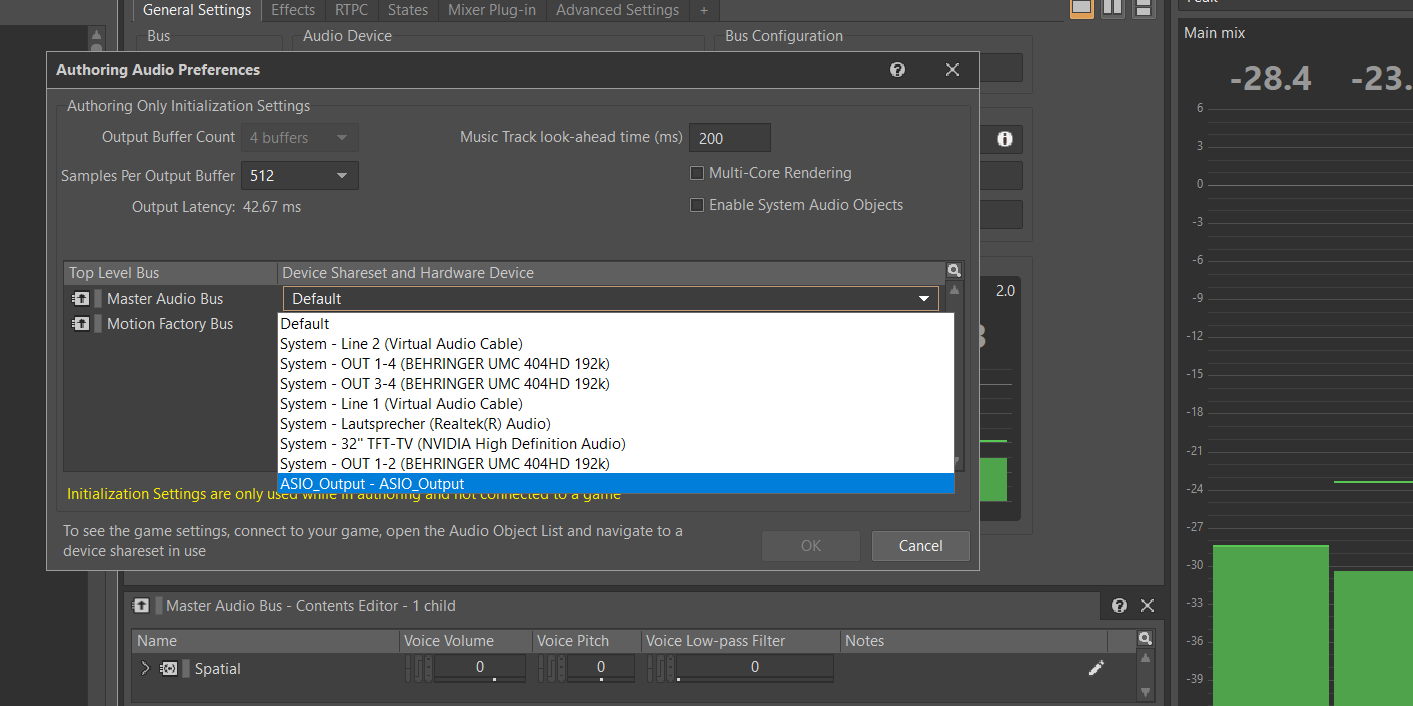Click the Master Audio Bus bus icon
This screenshot has height=706, width=1413.
tap(82, 298)
